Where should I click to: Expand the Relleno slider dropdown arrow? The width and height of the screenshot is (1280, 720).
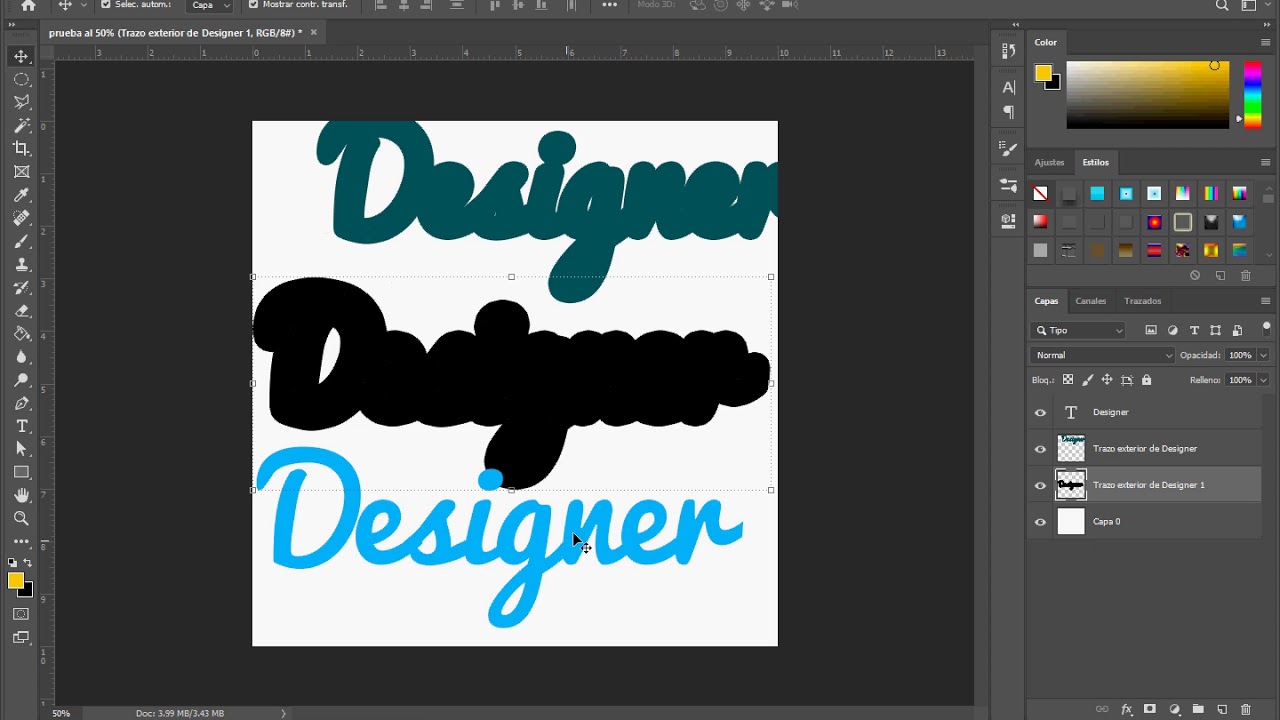click(x=1263, y=380)
